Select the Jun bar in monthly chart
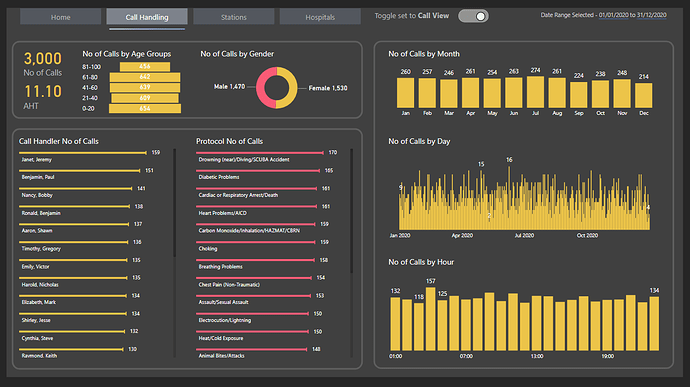690x387 pixels. [514, 93]
